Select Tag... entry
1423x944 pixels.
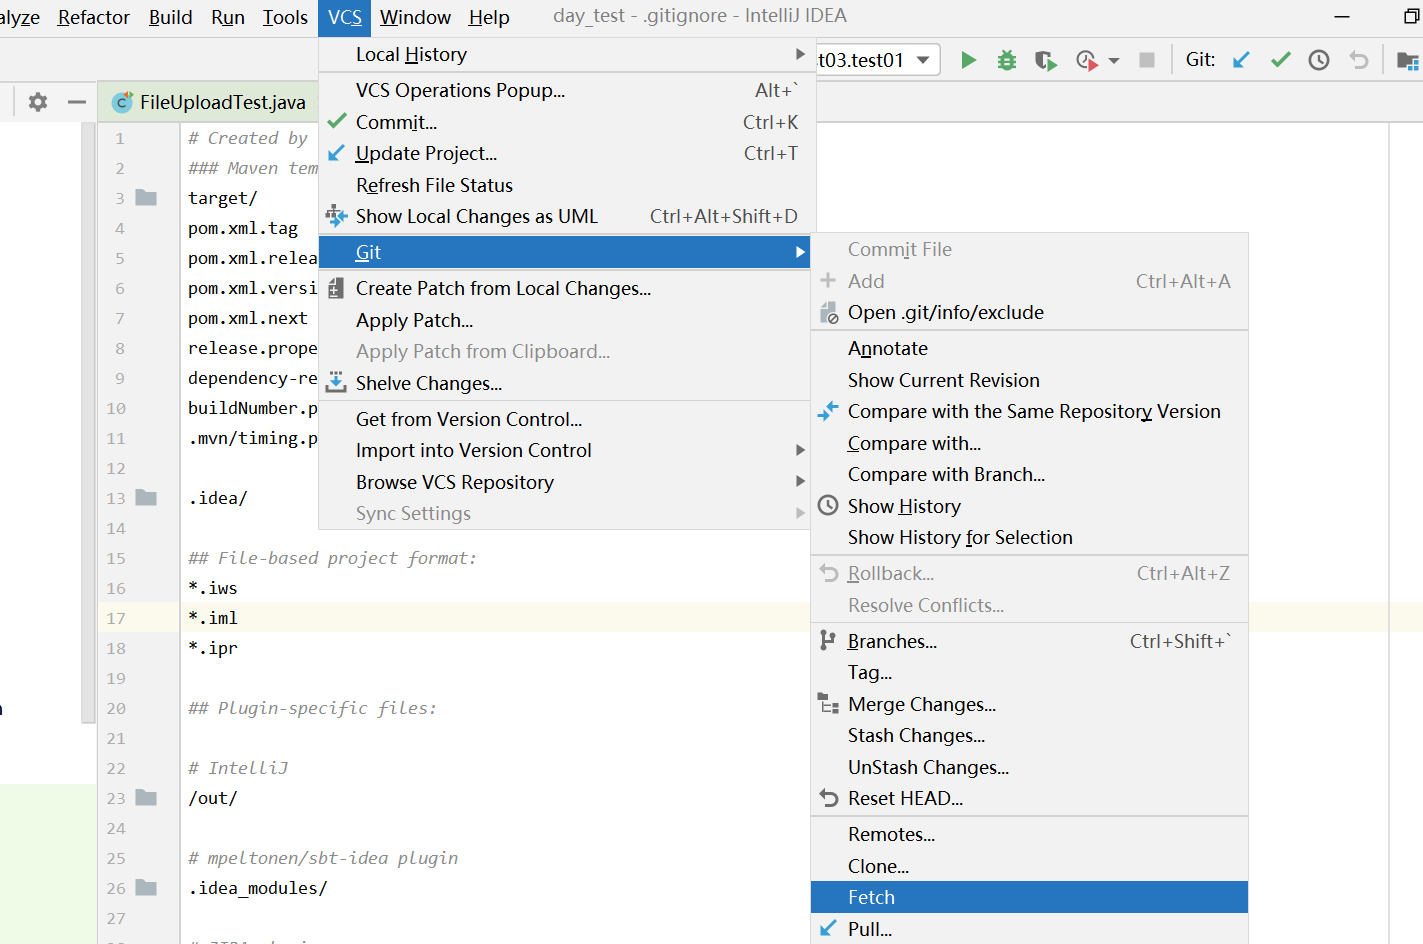1029,672
